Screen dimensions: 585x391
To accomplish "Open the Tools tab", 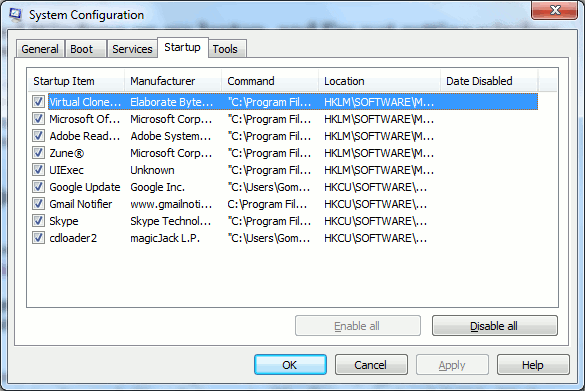I will point(227,49).
